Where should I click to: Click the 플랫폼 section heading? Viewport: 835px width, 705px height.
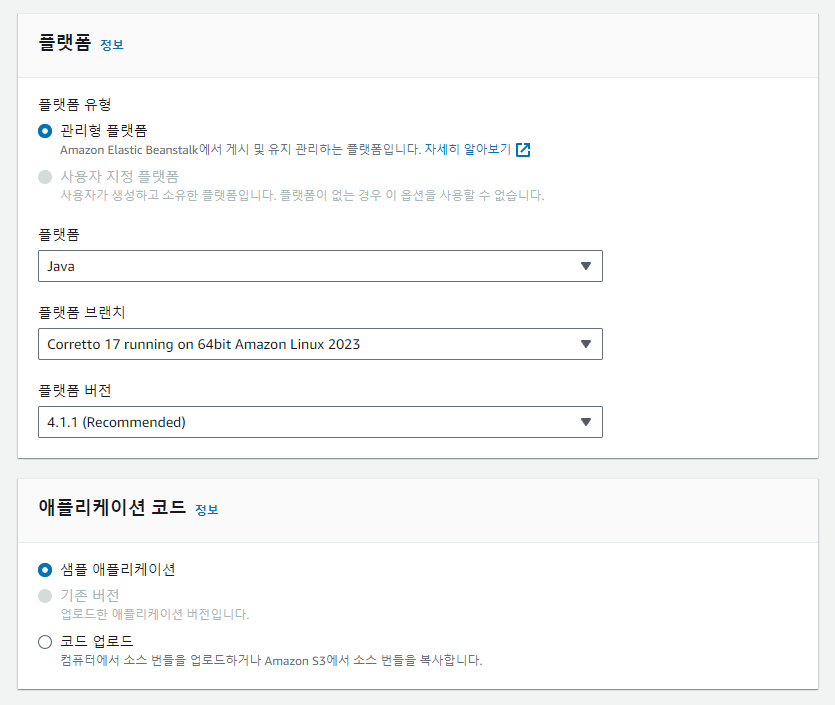click(x=65, y=43)
